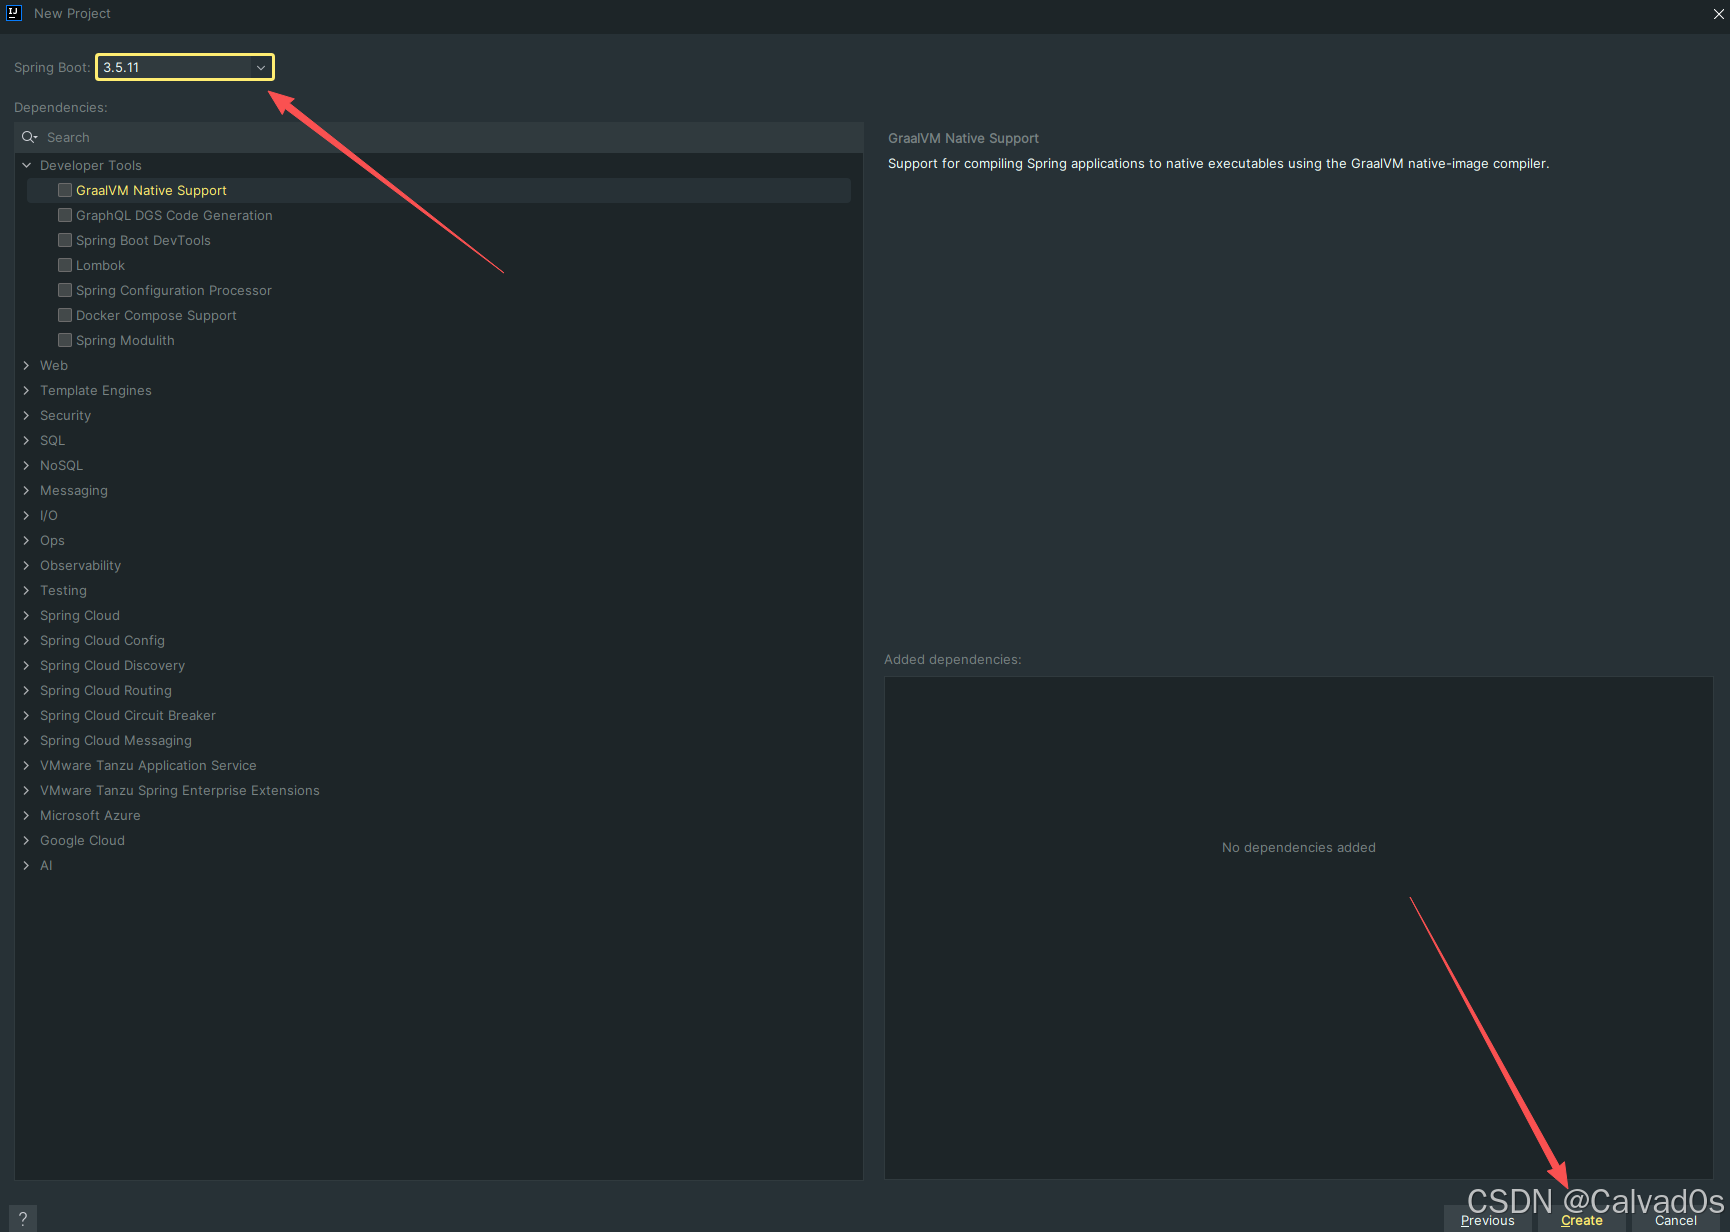Viewport: 1730px width, 1232px height.
Task: Expand the Ops category
Action: point(27,540)
